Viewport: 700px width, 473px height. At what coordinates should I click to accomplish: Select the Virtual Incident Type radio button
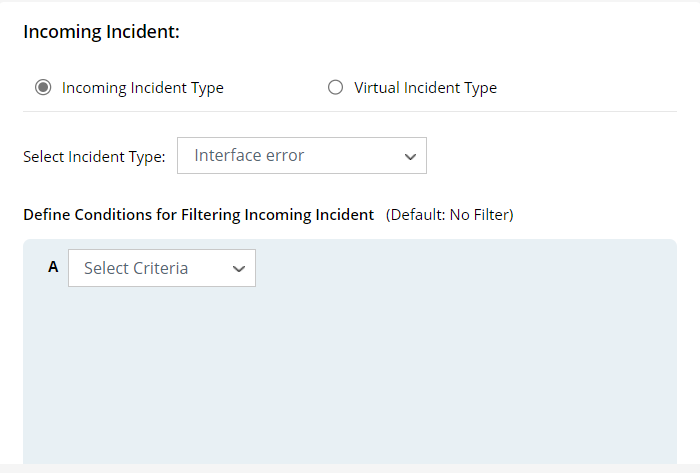pos(335,88)
